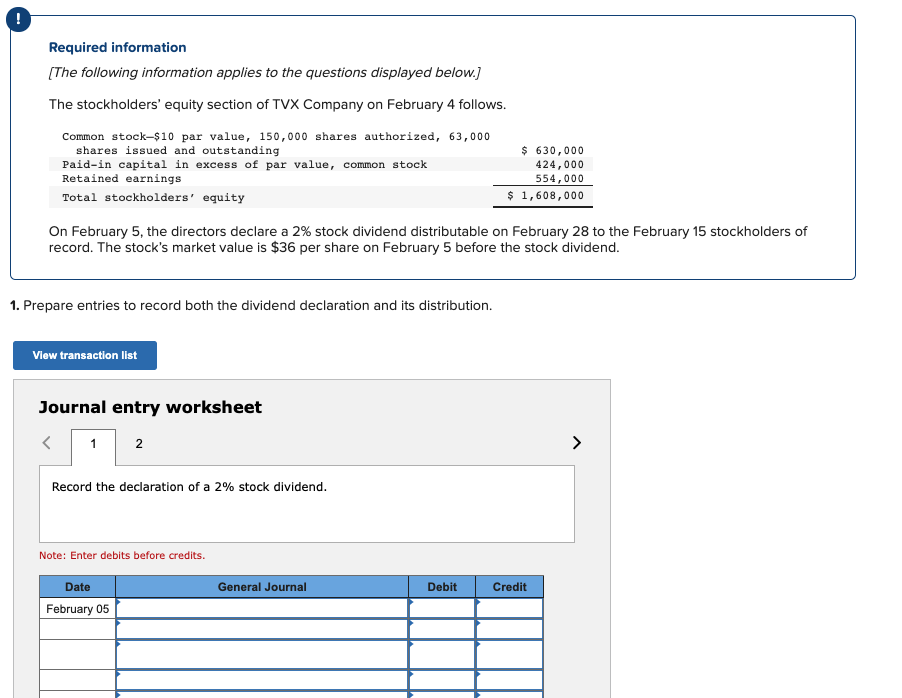Click the $ 630,000 common stock value
902x698 pixels.
tap(552, 150)
